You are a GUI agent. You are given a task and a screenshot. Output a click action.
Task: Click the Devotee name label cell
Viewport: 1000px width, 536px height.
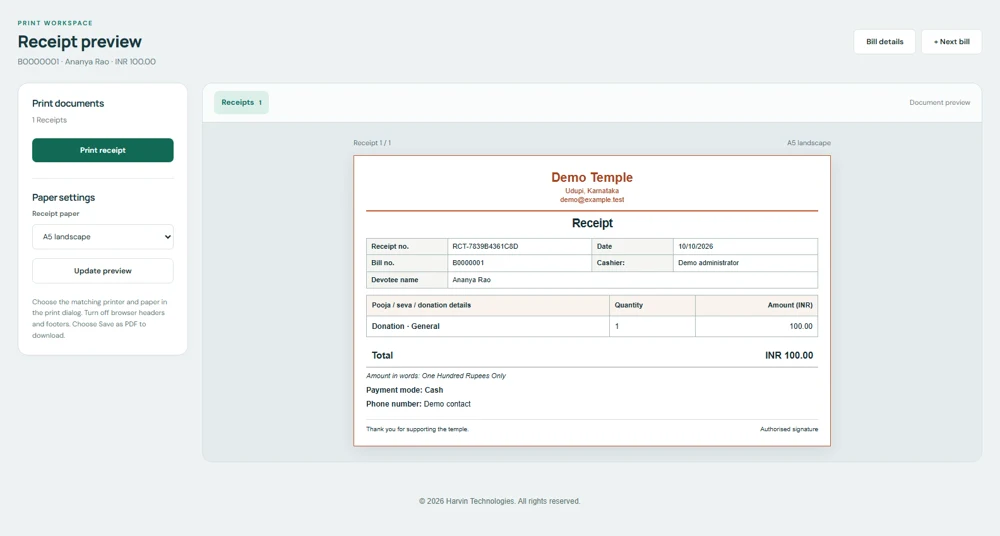(407, 279)
